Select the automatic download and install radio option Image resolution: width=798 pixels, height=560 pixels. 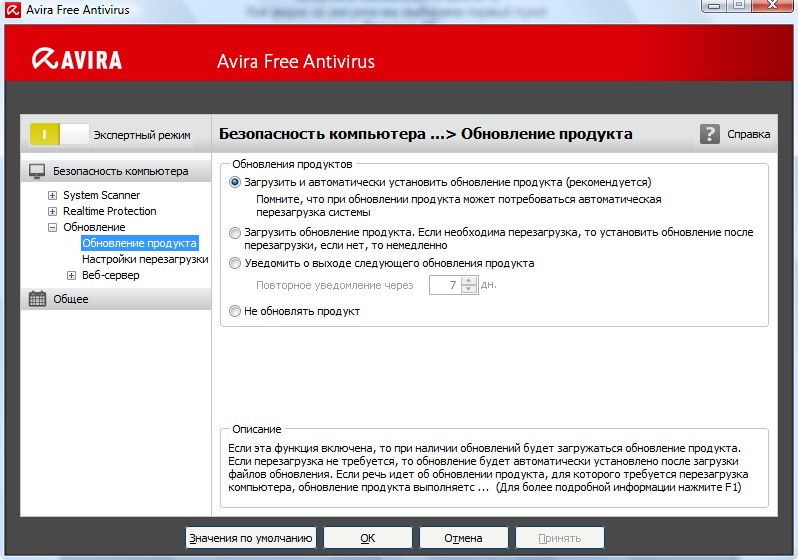tap(235, 182)
